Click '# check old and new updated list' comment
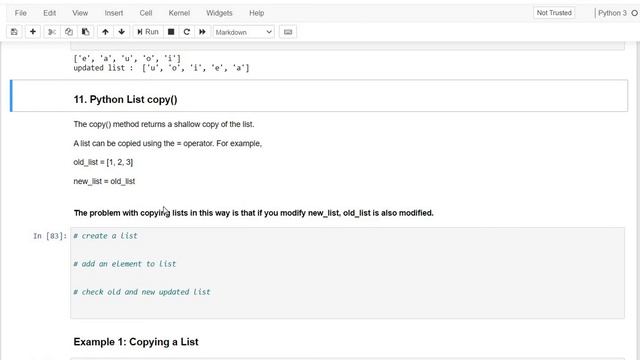 pyautogui.click(x=142, y=292)
